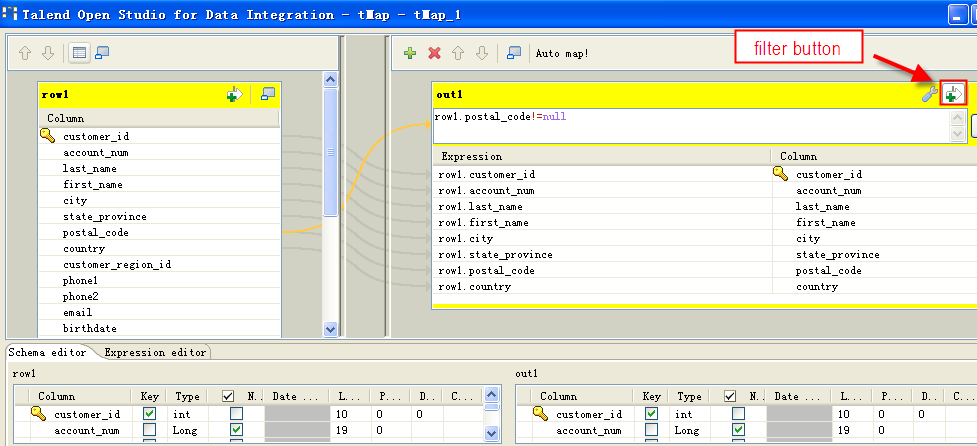Check Key checkbox for out1 account_num

click(651, 430)
